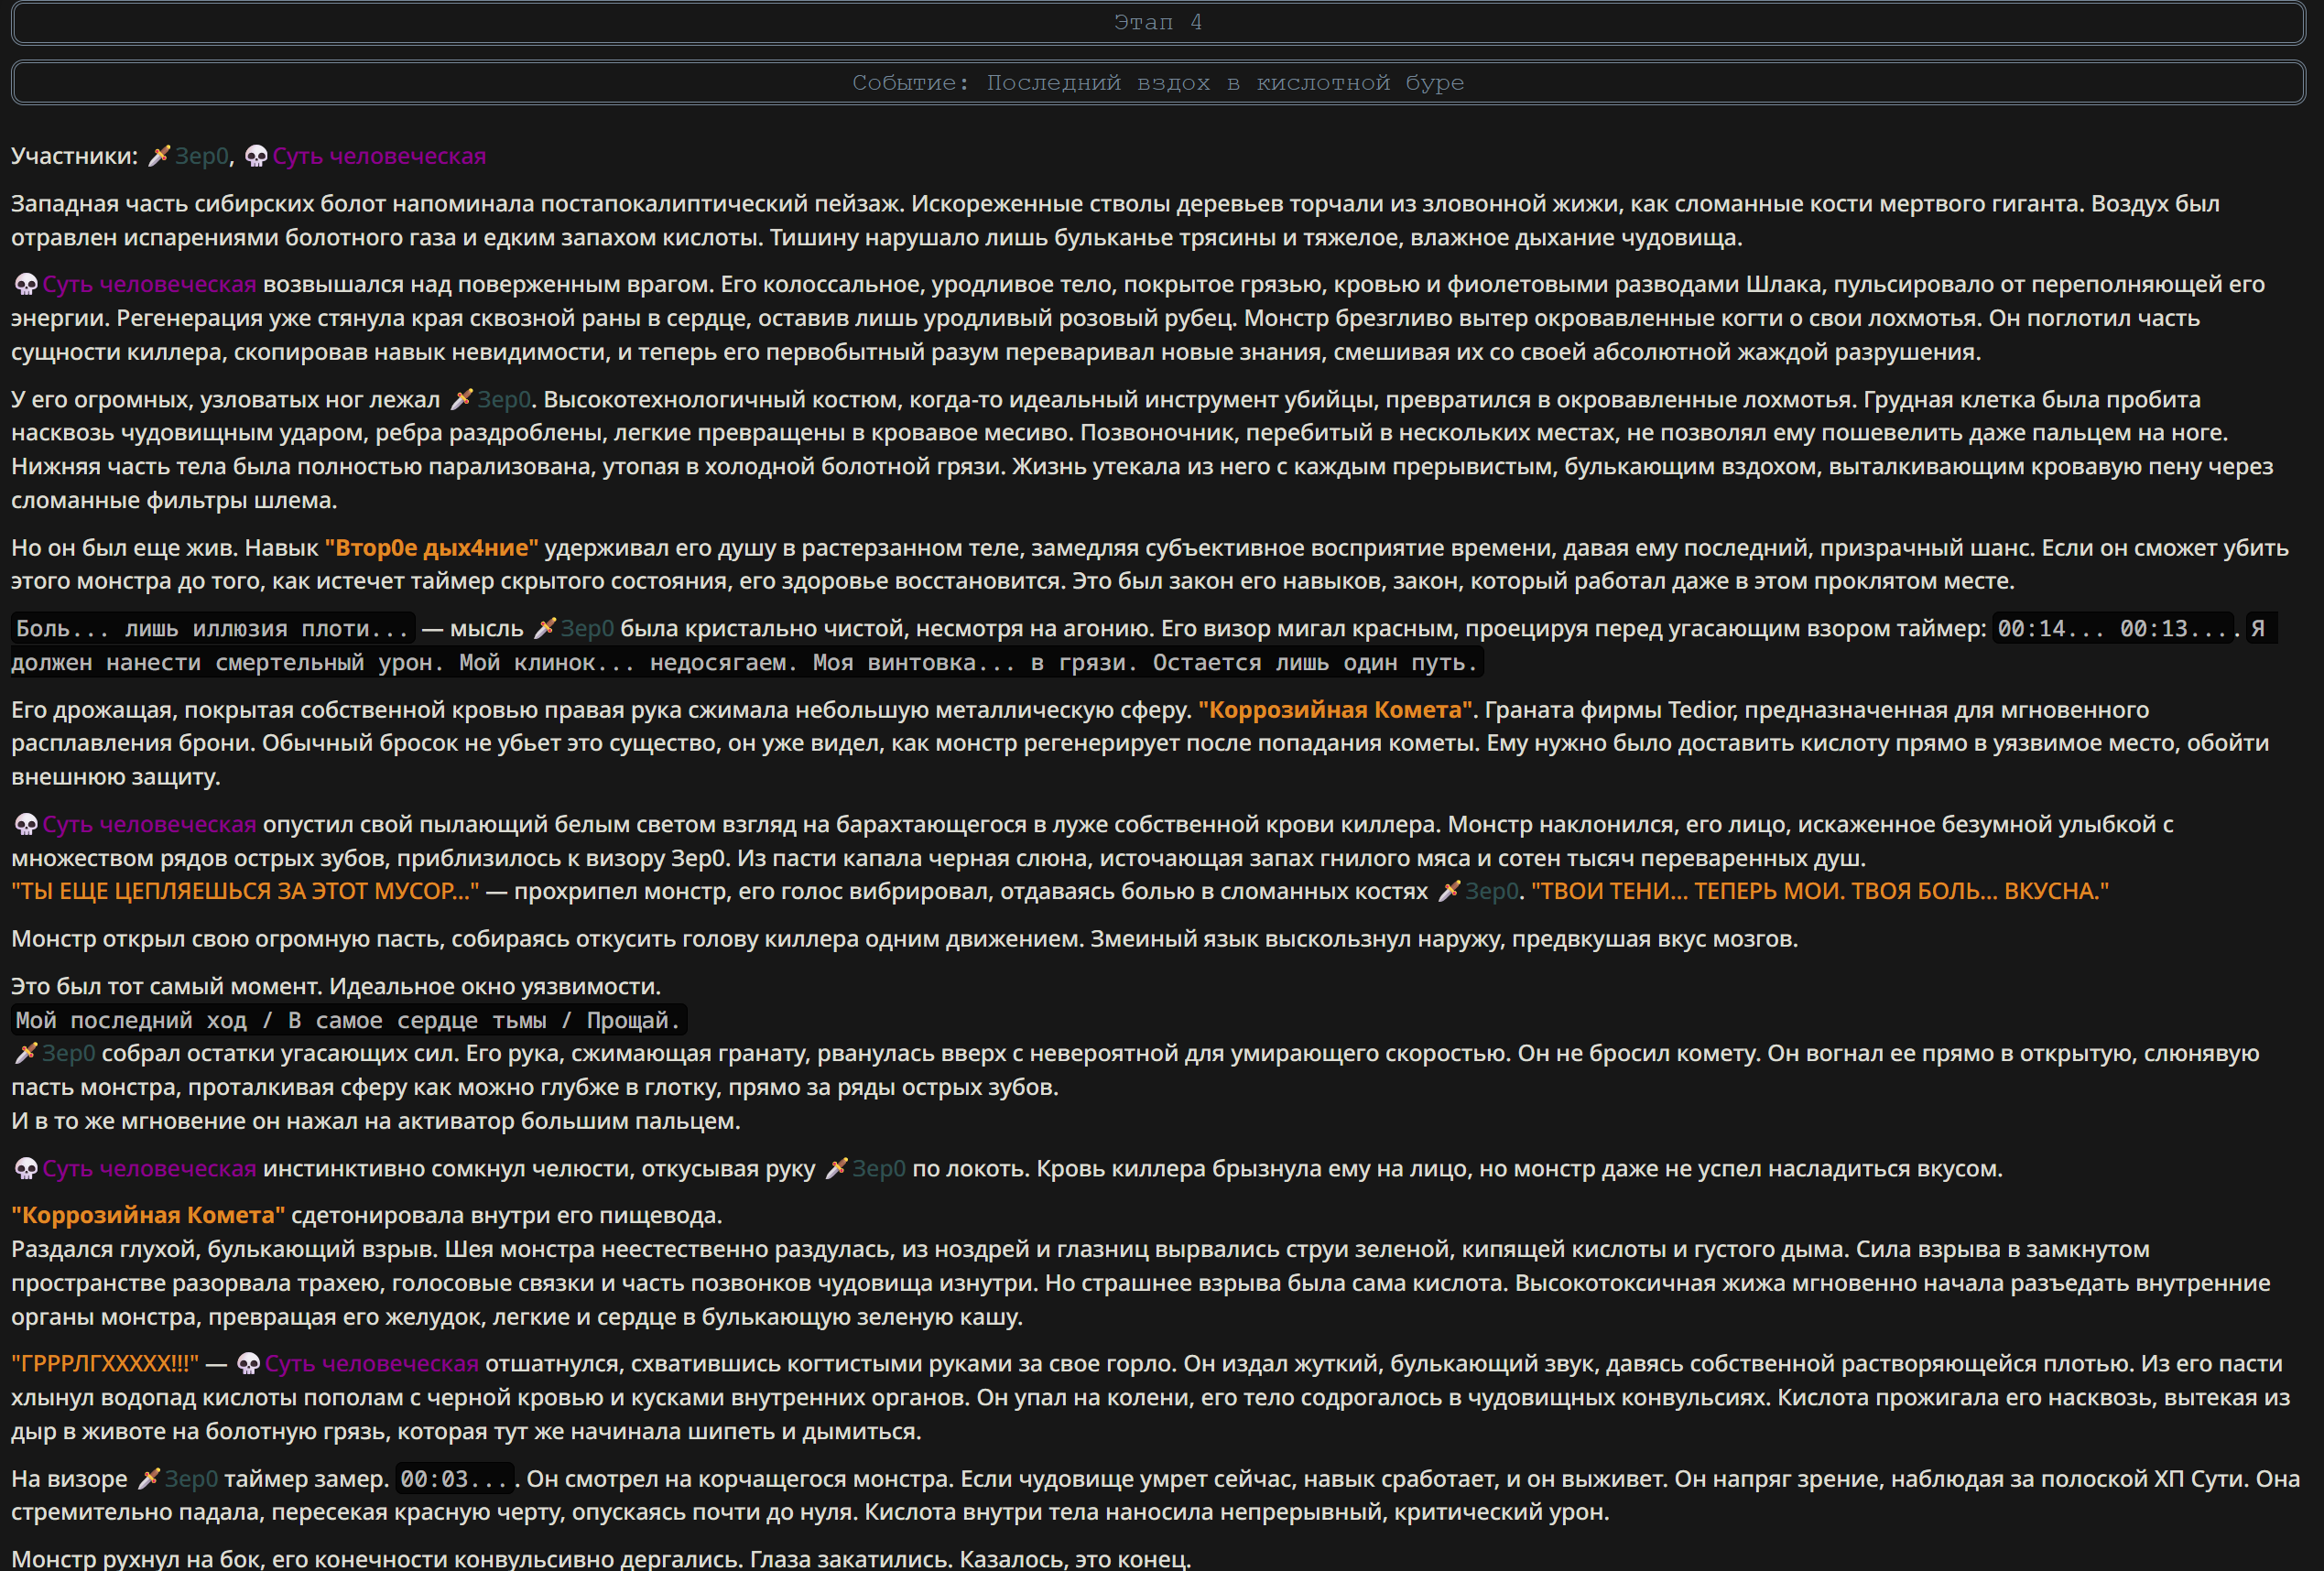This screenshot has width=2324, height=1571.
Task: Click the 'Событие: Последний вздох в кислотной буре' bar
Action: point(1158,83)
